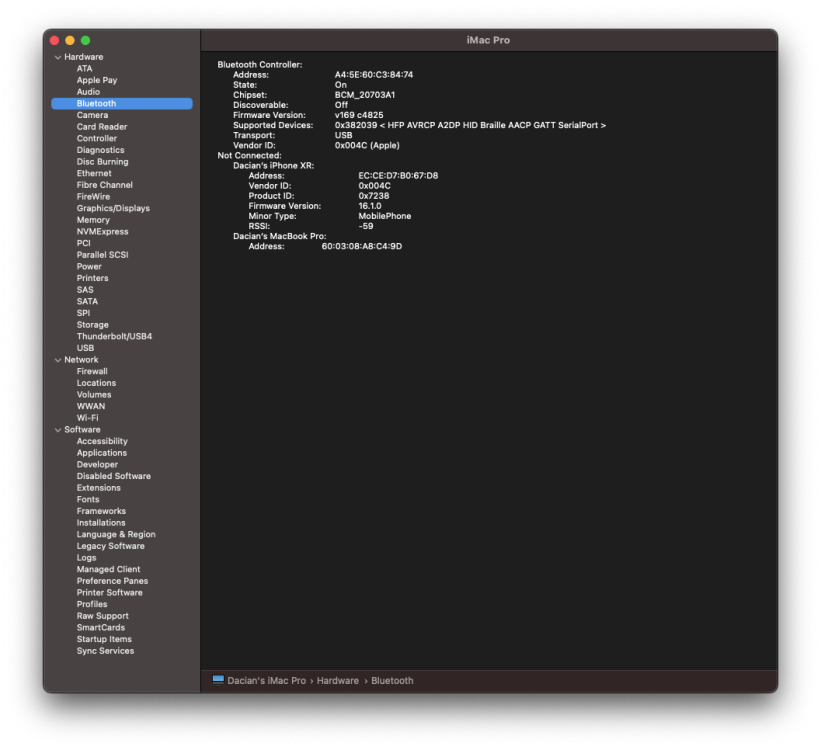Screen dimensions: 821x750
Task: Select Ethernet in the sidebar
Action: (x=94, y=173)
